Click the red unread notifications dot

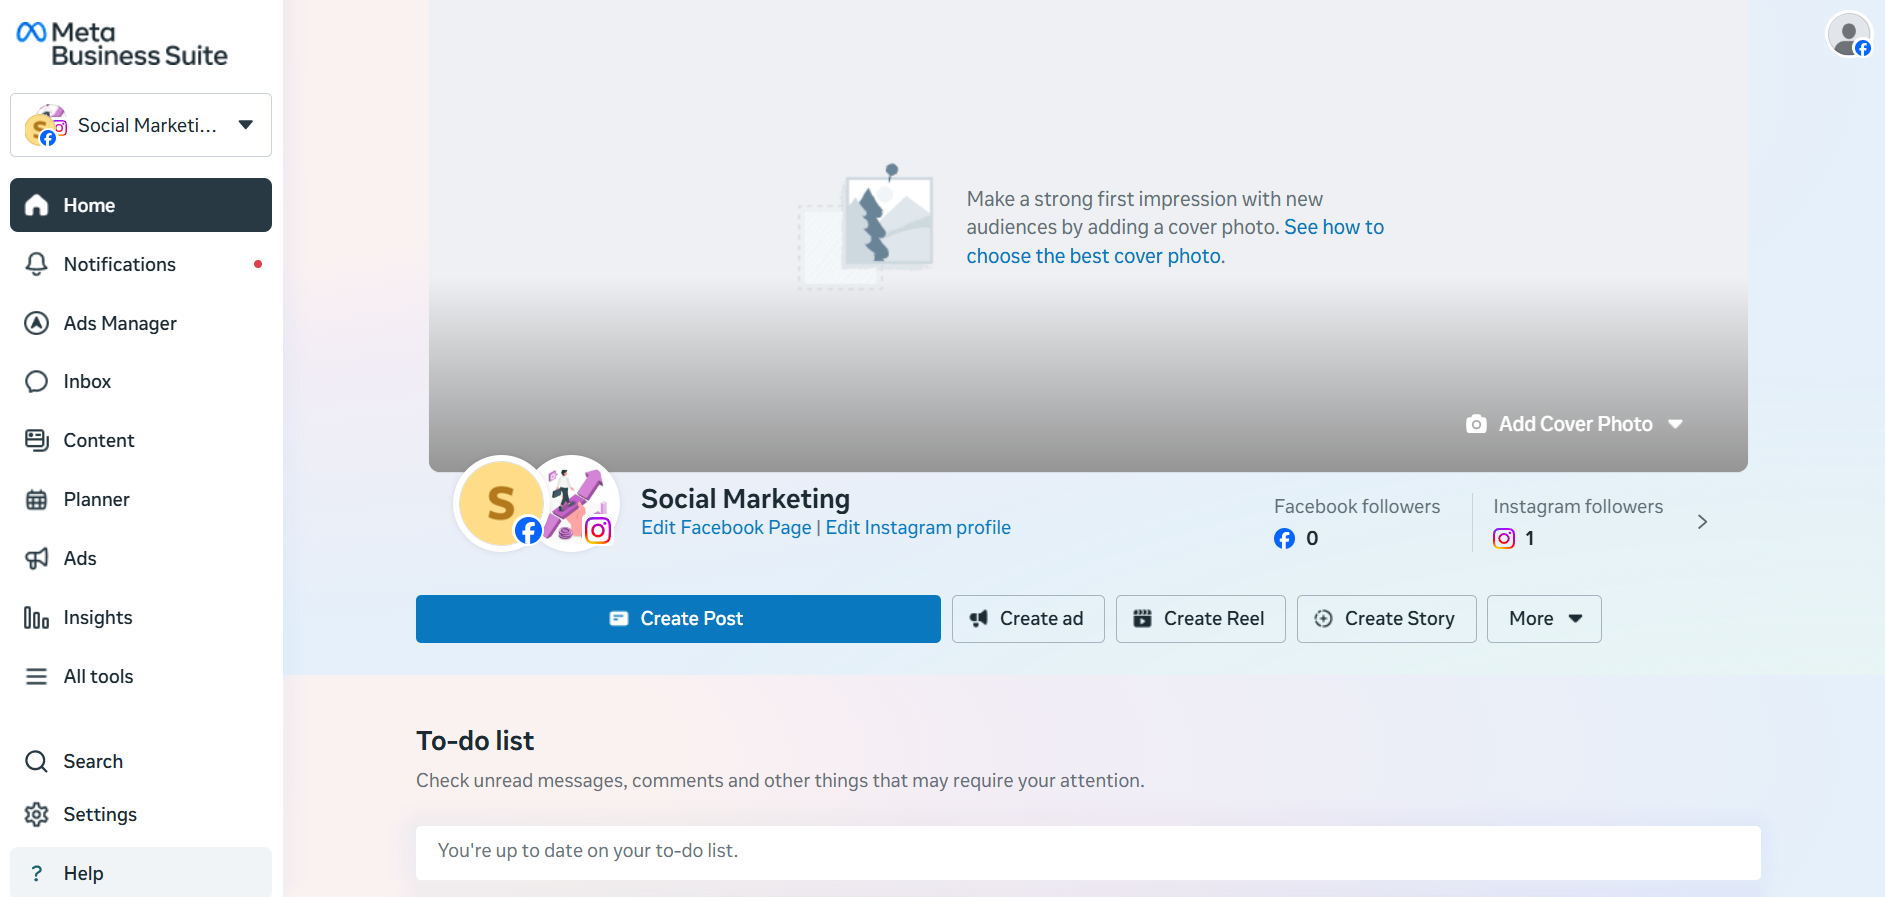258,264
